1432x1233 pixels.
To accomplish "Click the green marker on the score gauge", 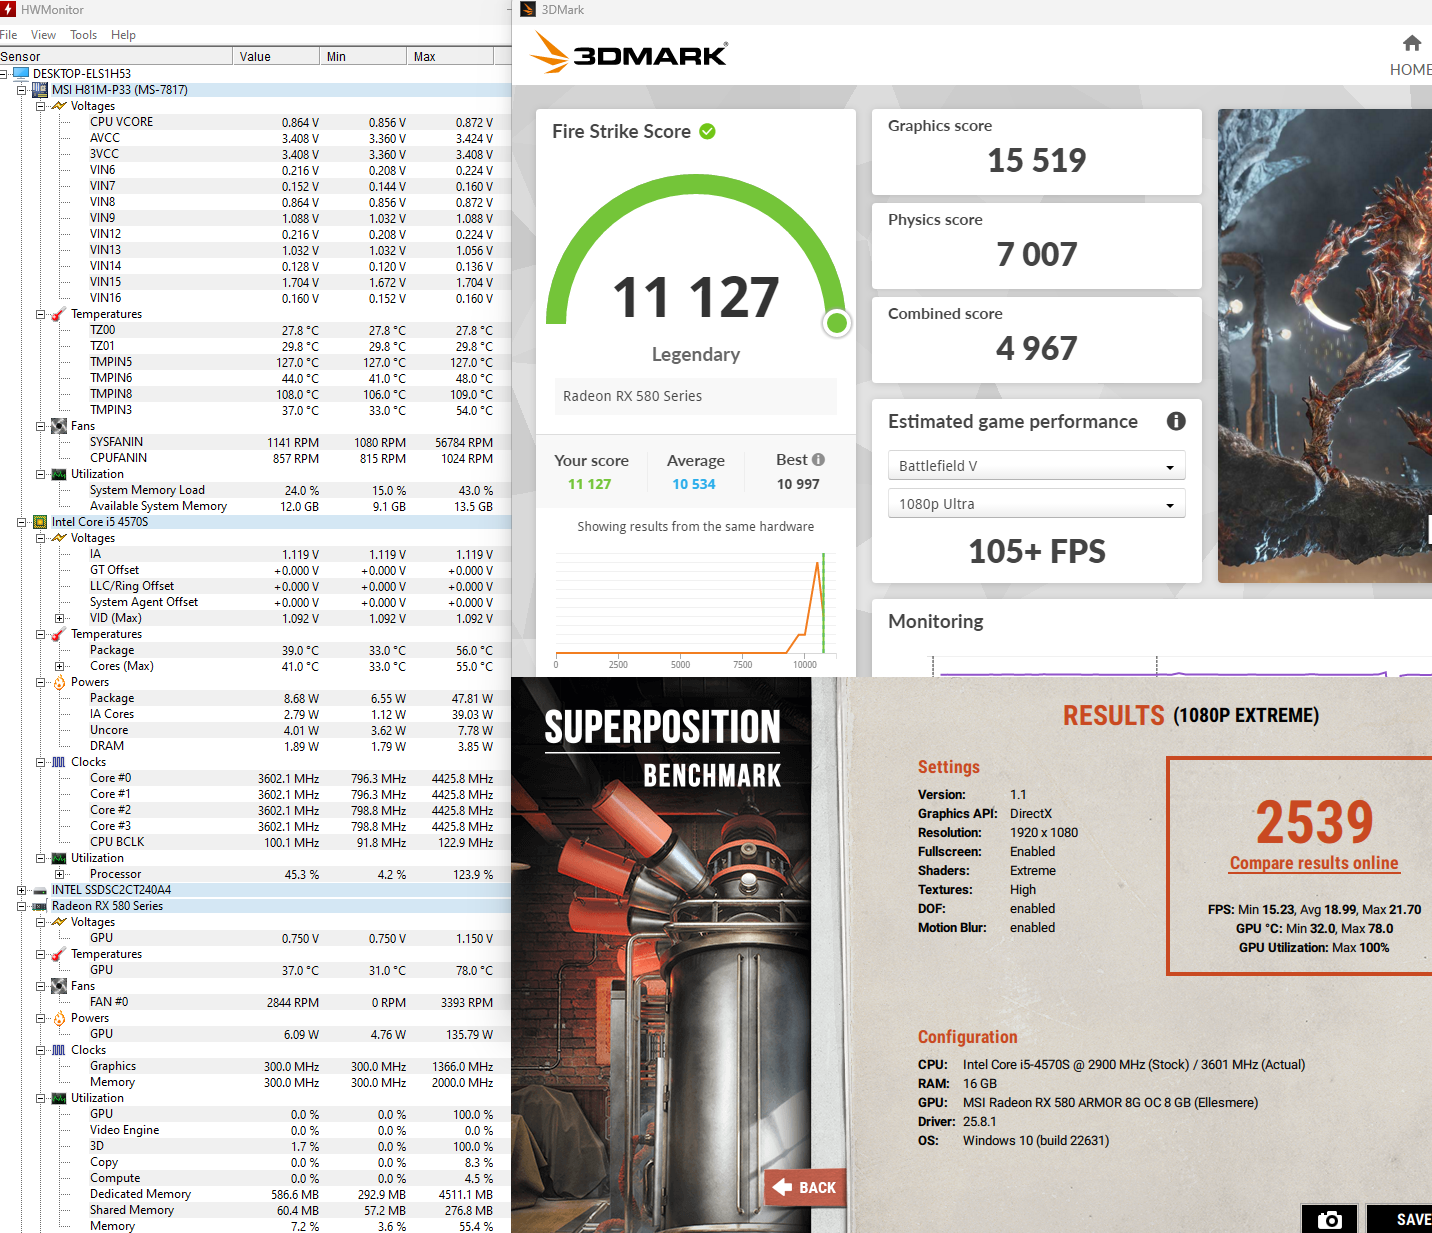I will 837,323.
